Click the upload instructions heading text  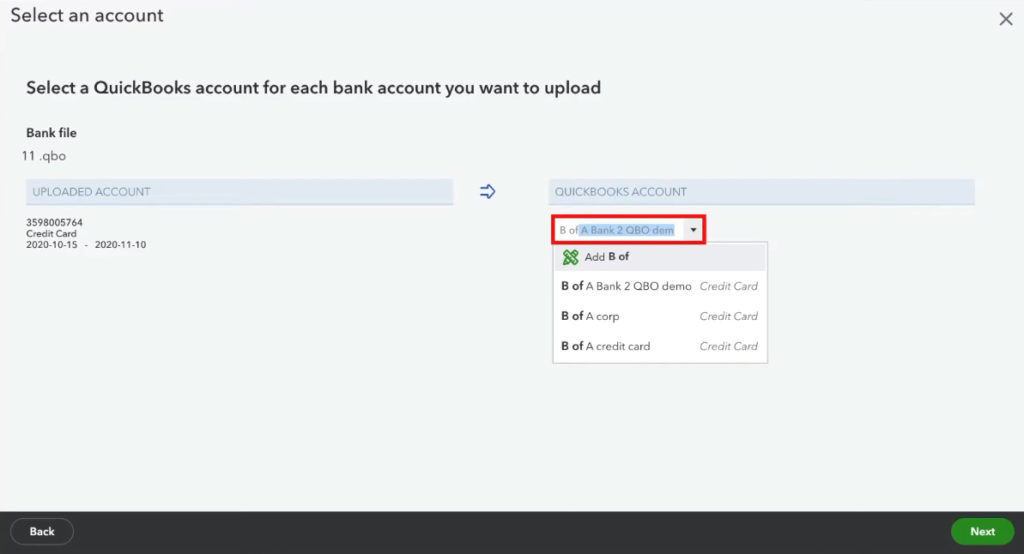pyautogui.click(x=313, y=88)
